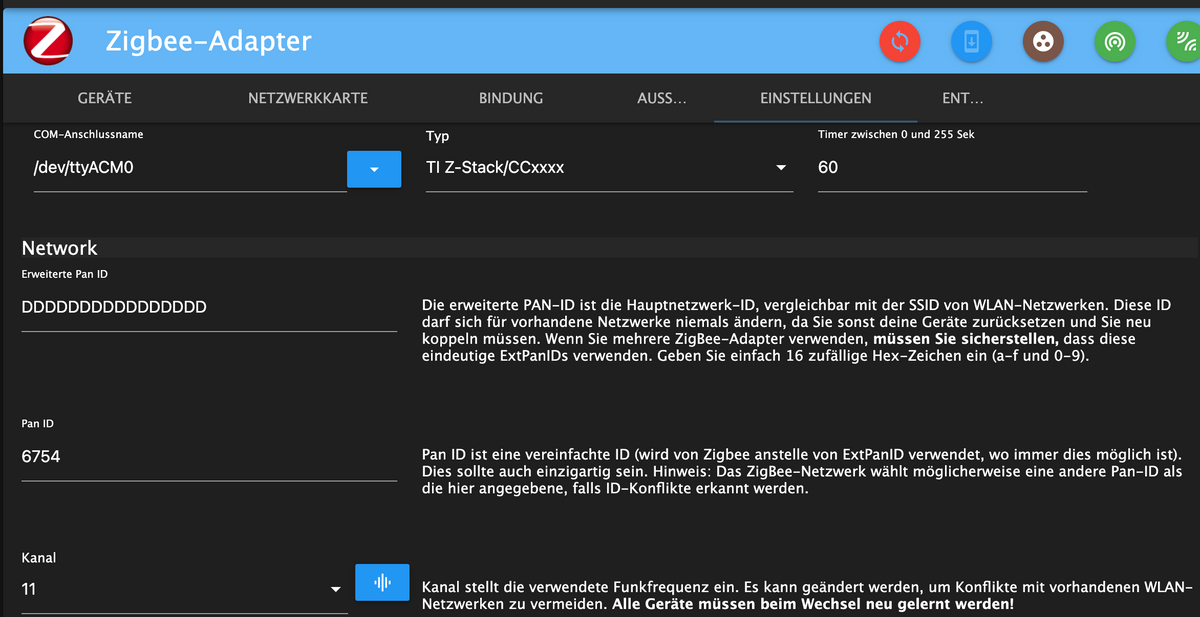Click the blue channel scan waveform button
This screenshot has width=1200, height=617.
coord(382,582)
